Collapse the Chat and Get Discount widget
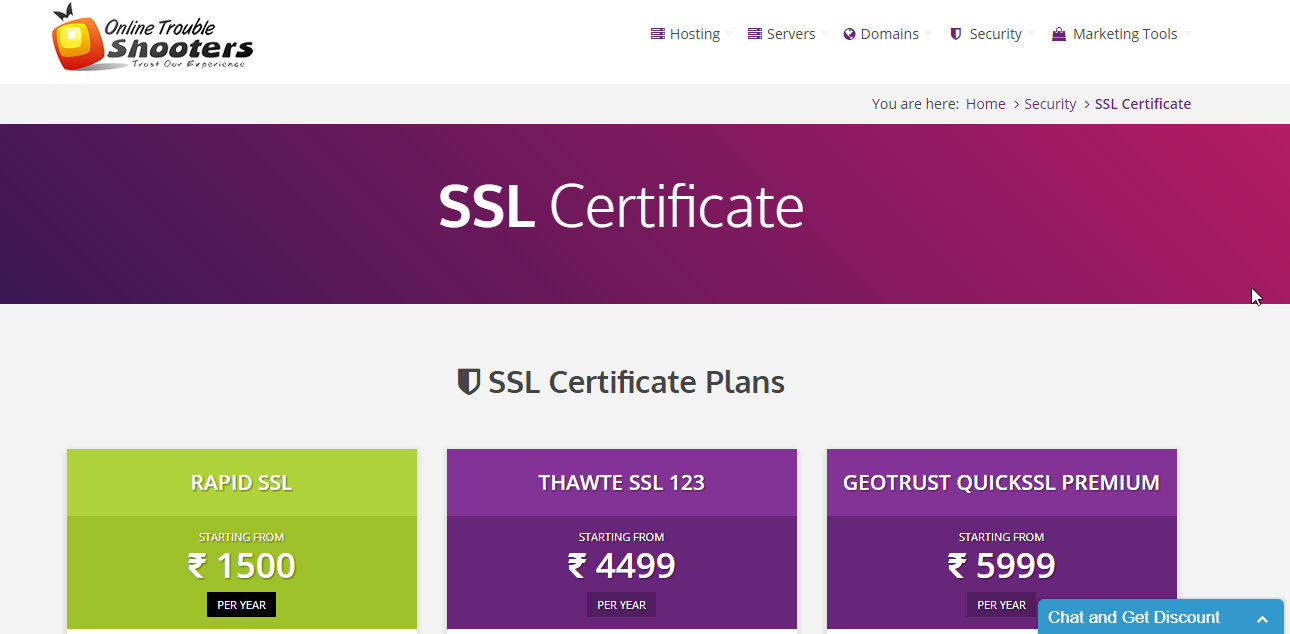The width and height of the screenshot is (1290, 634). pyautogui.click(x=1263, y=618)
